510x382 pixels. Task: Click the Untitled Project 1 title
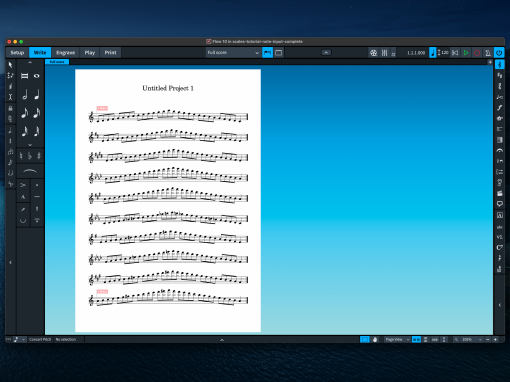click(168, 88)
